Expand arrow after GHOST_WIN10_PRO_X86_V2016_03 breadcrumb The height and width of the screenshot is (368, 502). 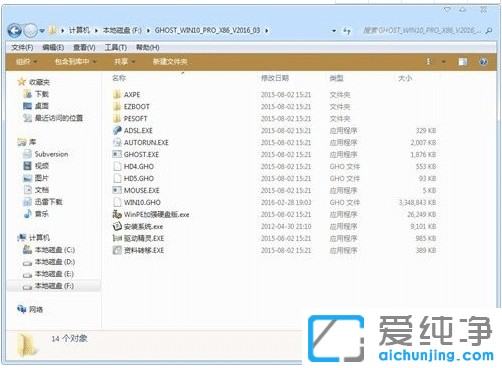click(x=267, y=31)
